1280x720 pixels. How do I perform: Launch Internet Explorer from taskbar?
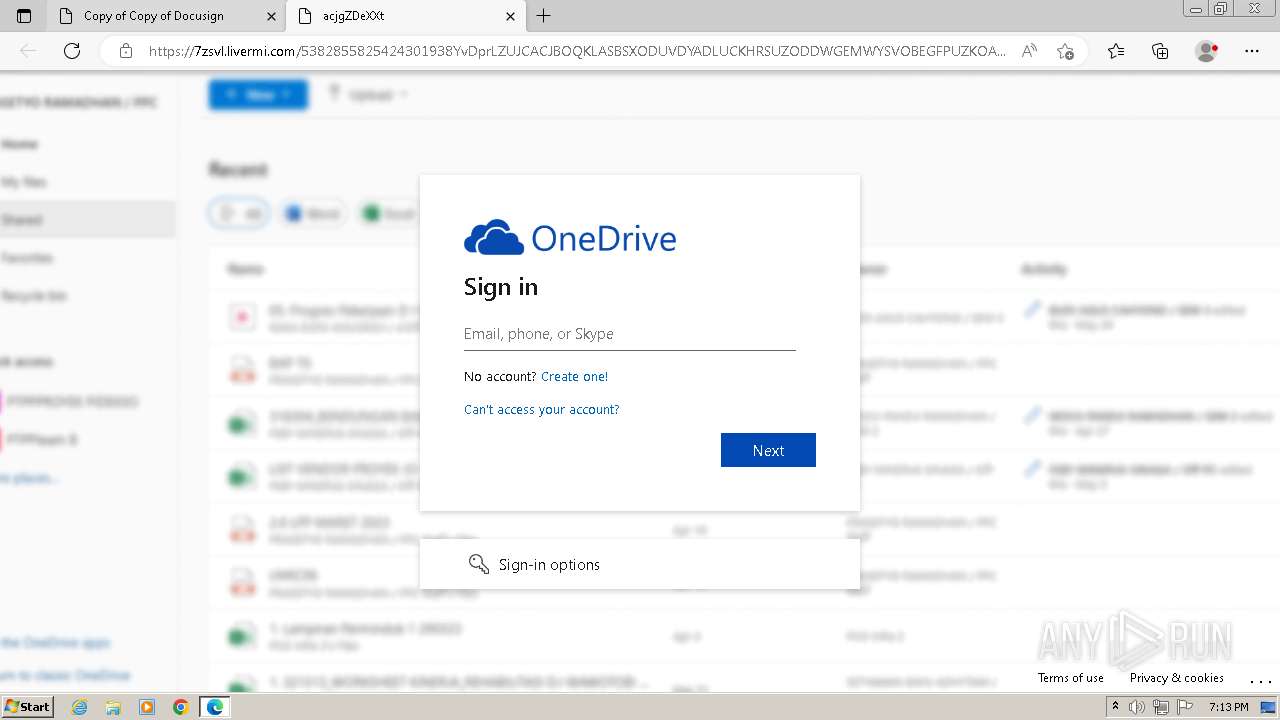pos(79,707)
